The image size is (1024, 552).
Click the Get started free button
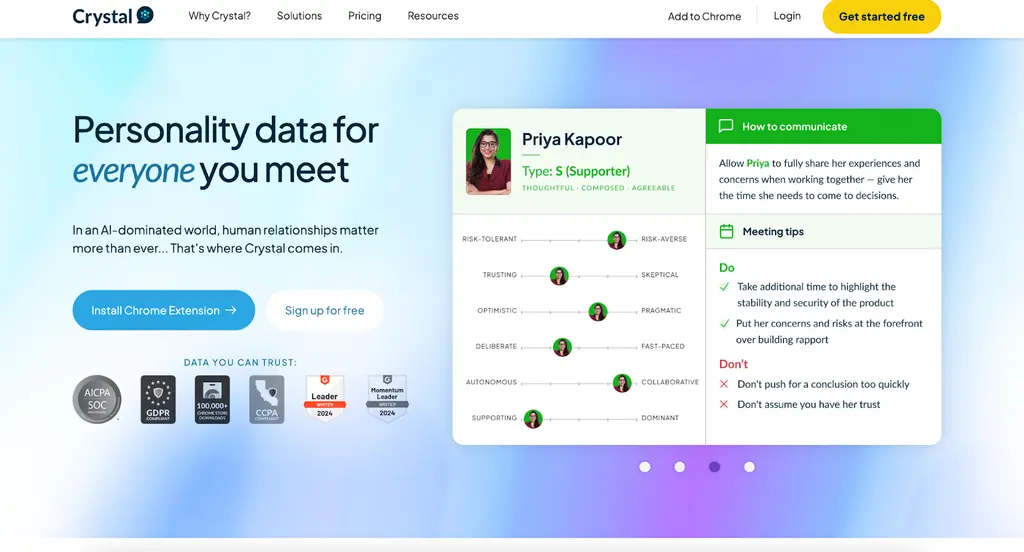882,16
